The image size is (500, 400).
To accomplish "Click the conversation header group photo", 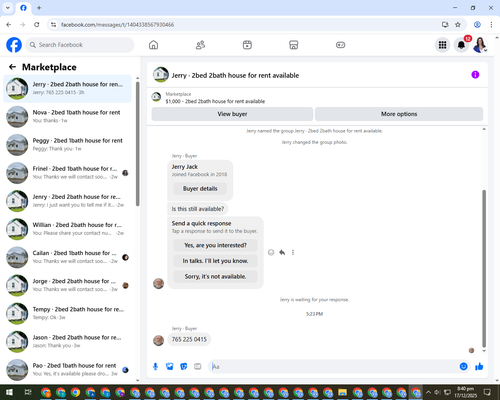I will [161, 75].
